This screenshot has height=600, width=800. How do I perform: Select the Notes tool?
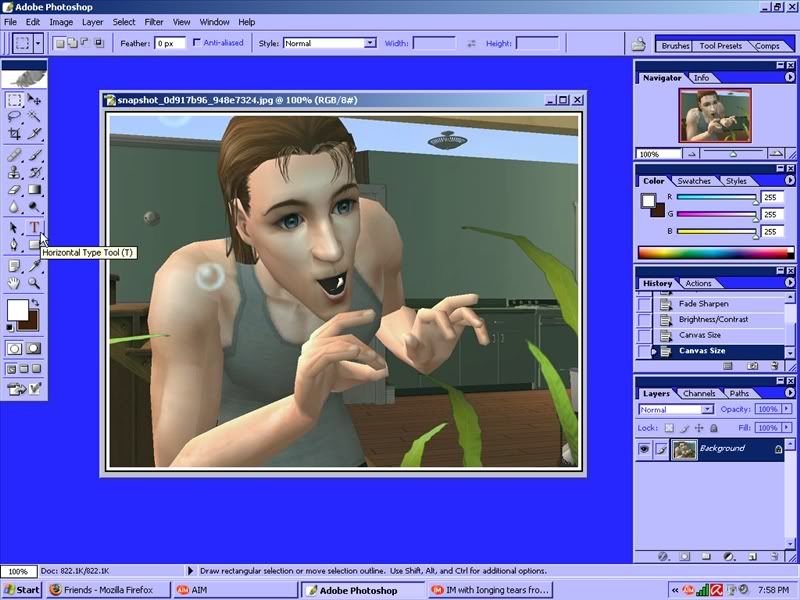pyautogui.click(x=14, y=265)
